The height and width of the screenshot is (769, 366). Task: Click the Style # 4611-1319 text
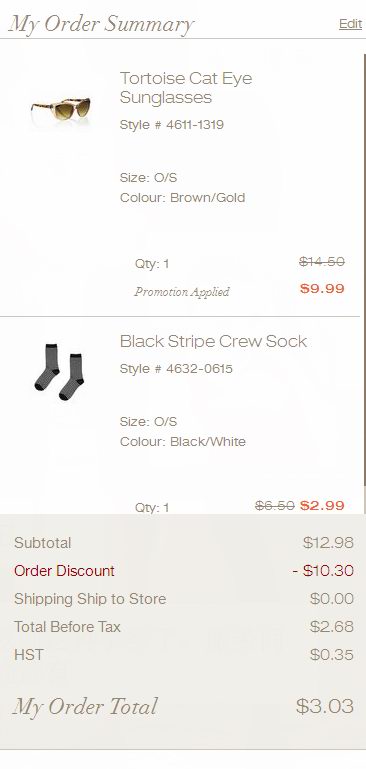172,125
